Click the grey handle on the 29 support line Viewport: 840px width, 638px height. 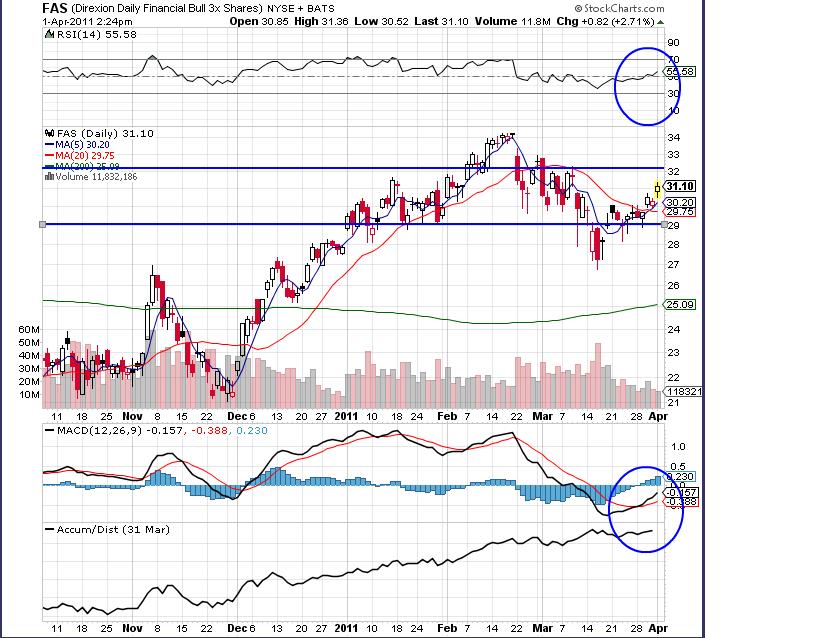tap(42, 225)
